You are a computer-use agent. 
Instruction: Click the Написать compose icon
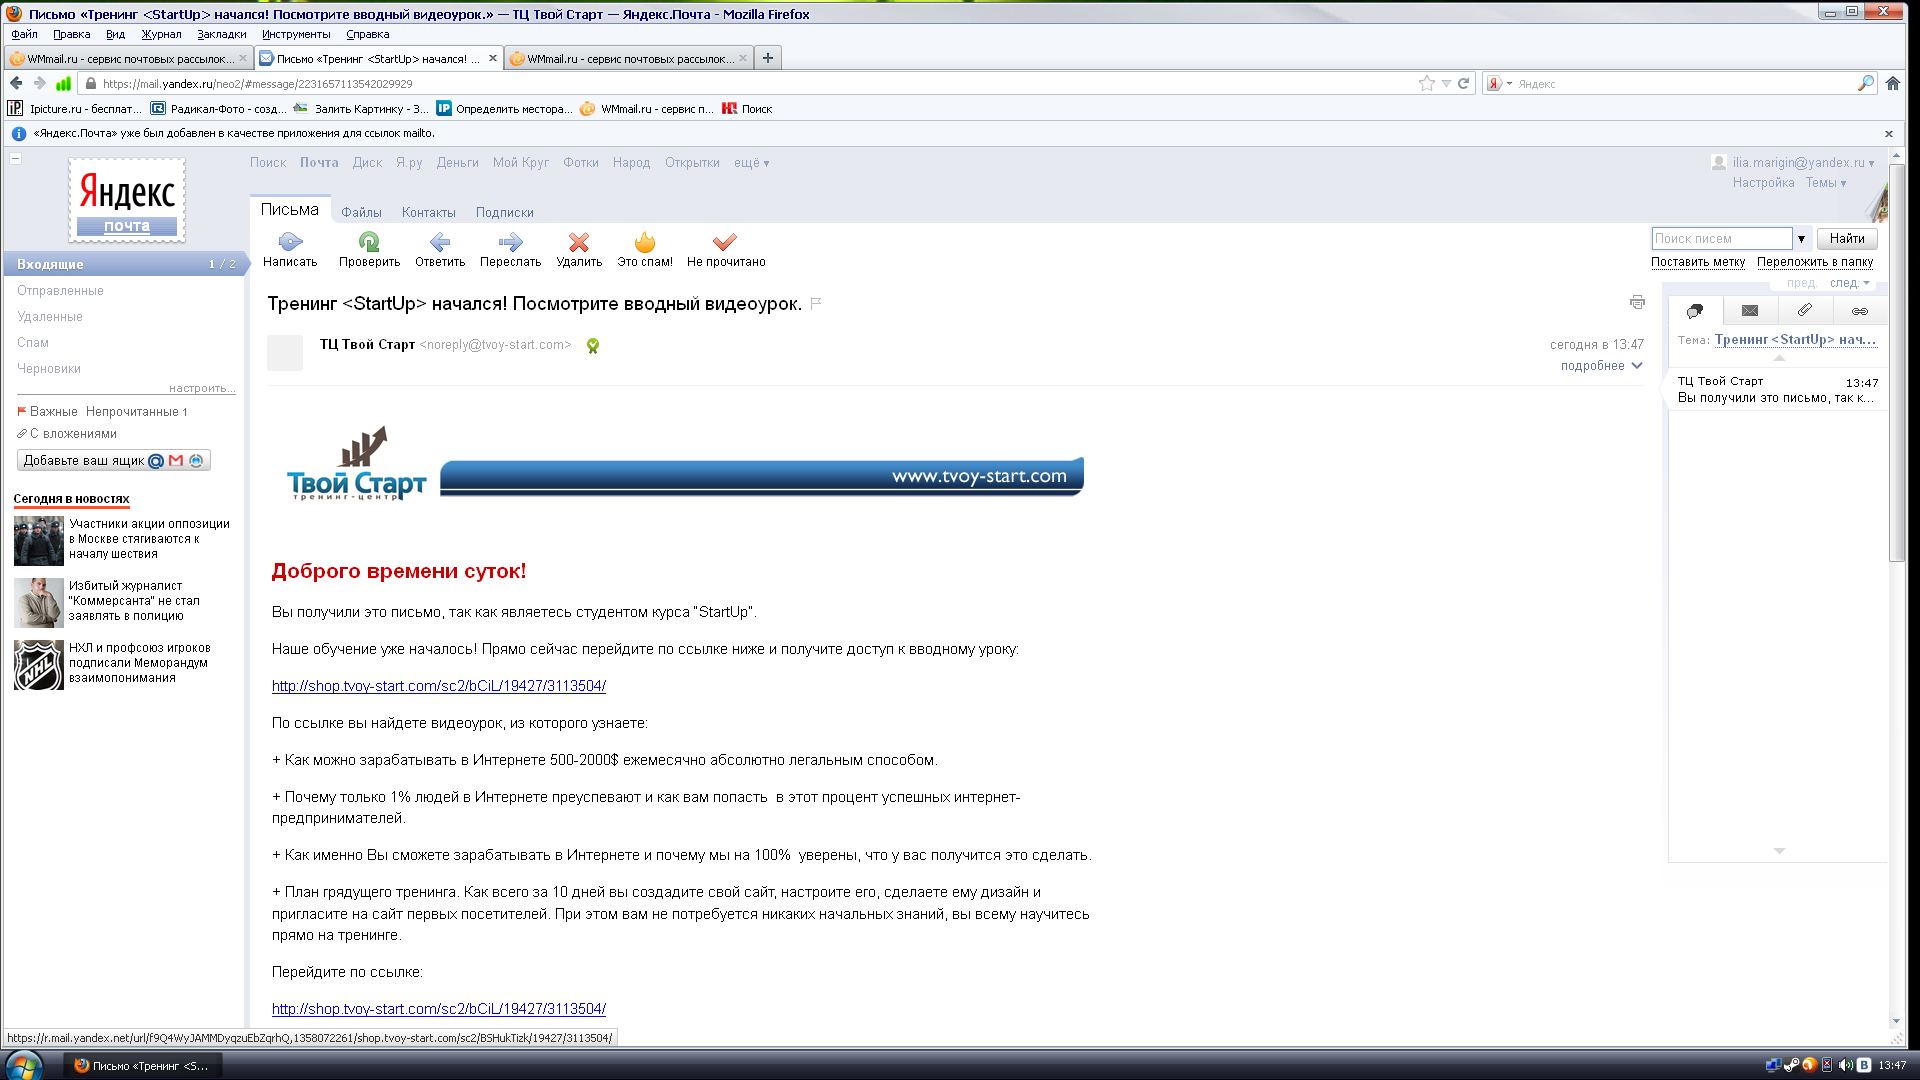[x=290, y=241]
